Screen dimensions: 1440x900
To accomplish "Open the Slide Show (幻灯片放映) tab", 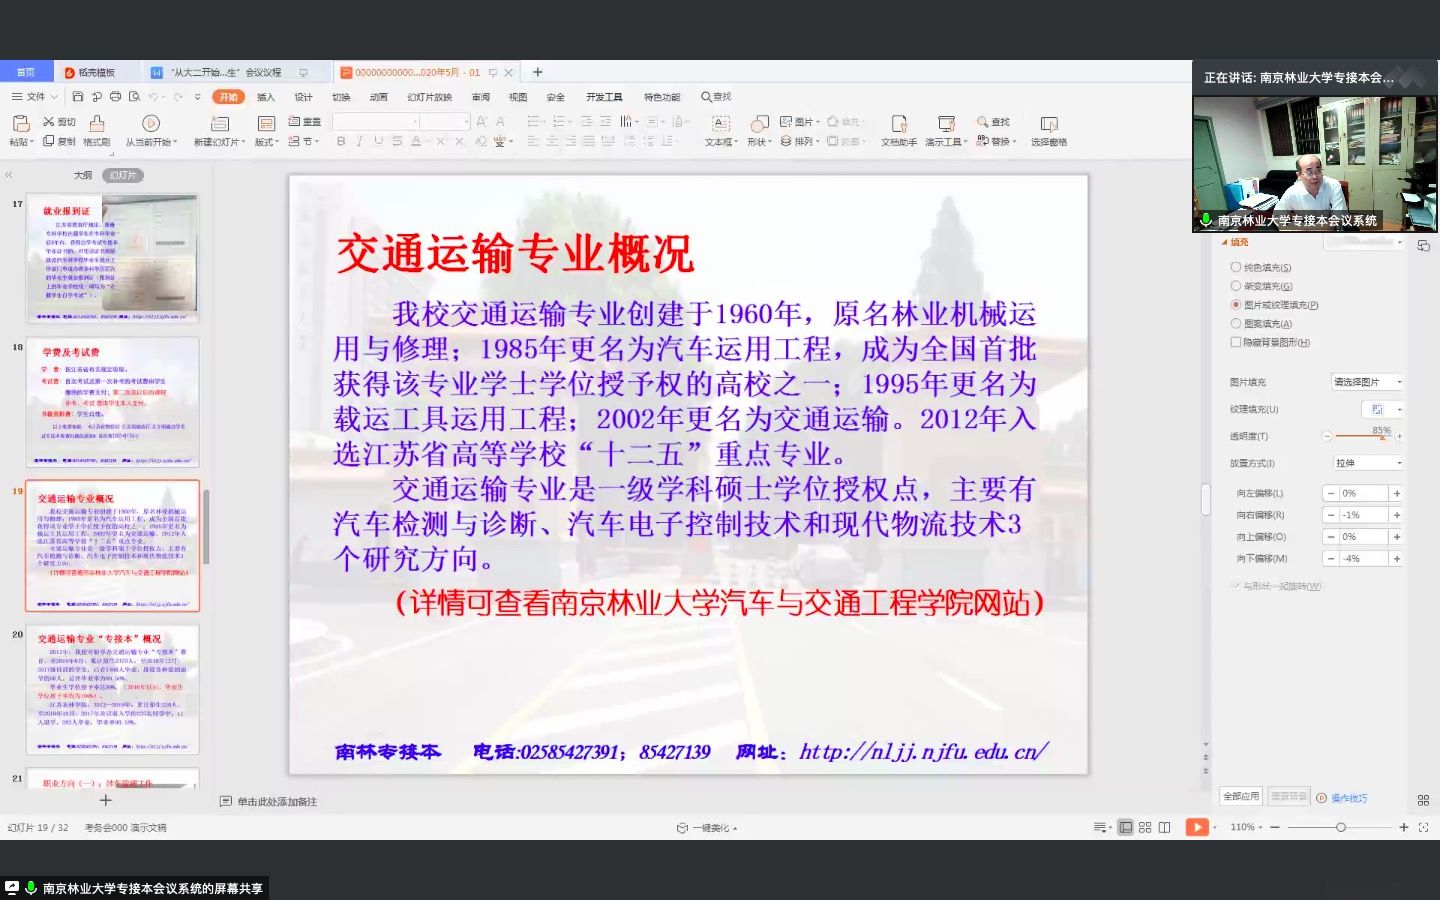I will pos(429,97).
